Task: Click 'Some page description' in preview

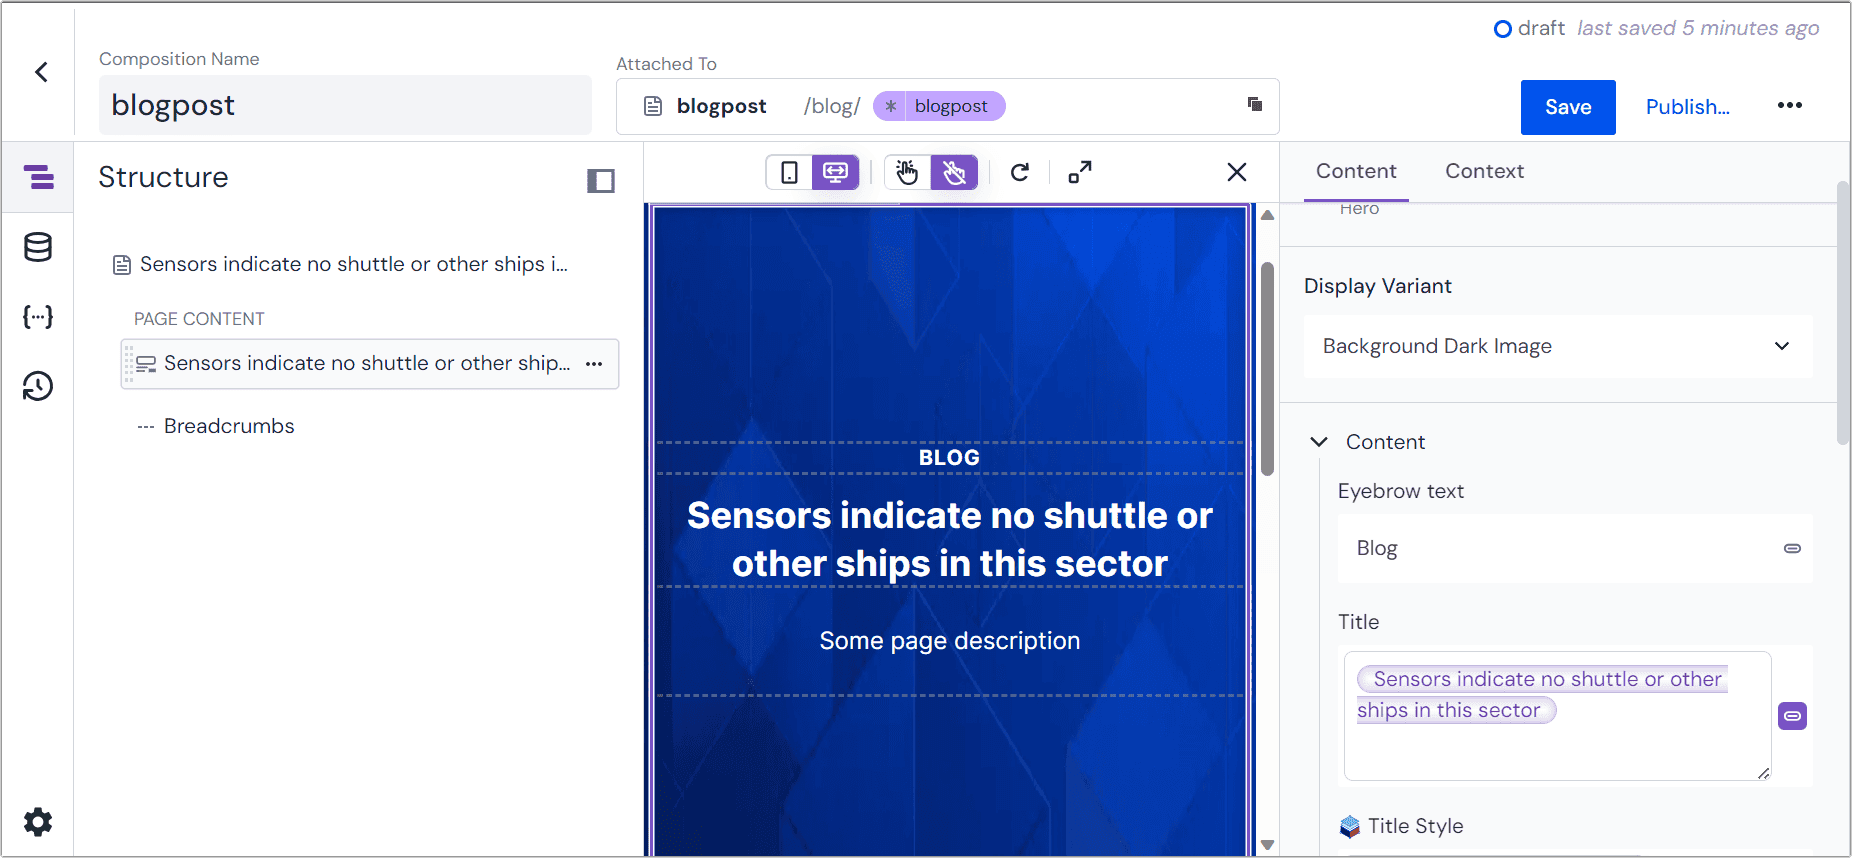Action: pyautogui.click(x=950, y=641)
